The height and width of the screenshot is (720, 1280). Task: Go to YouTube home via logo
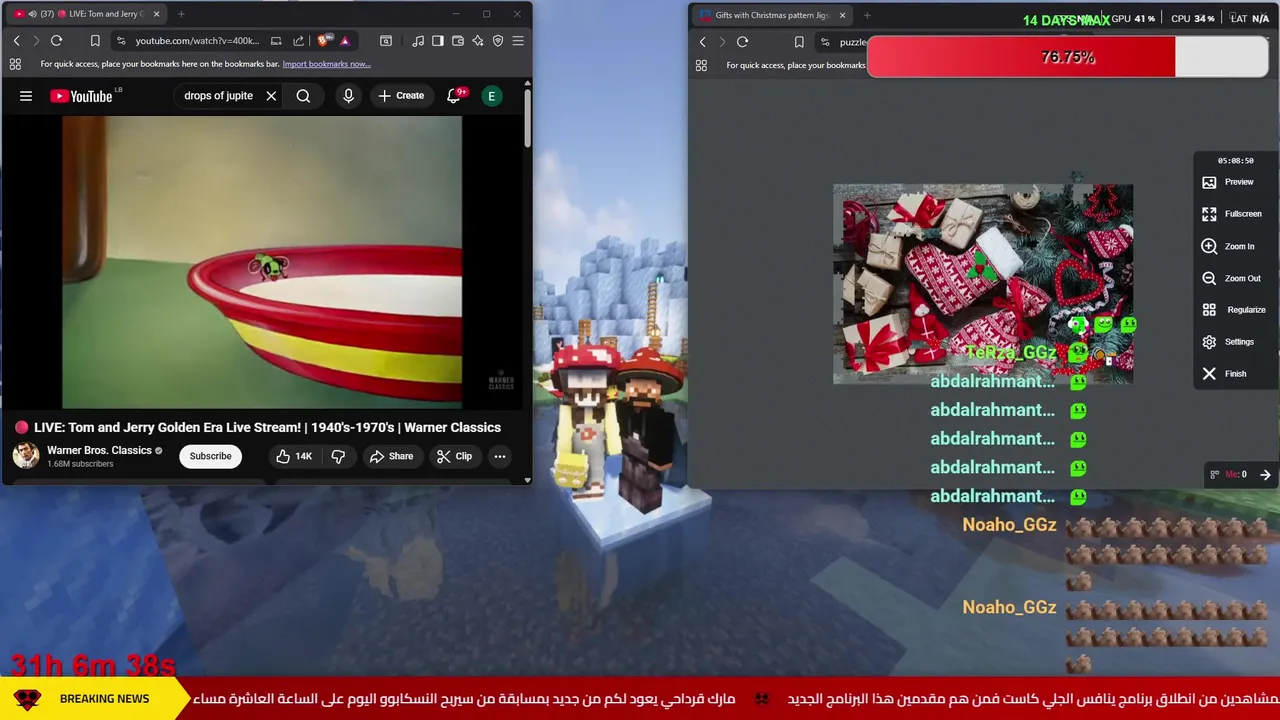pyautogui.click(x=82, y=96)
